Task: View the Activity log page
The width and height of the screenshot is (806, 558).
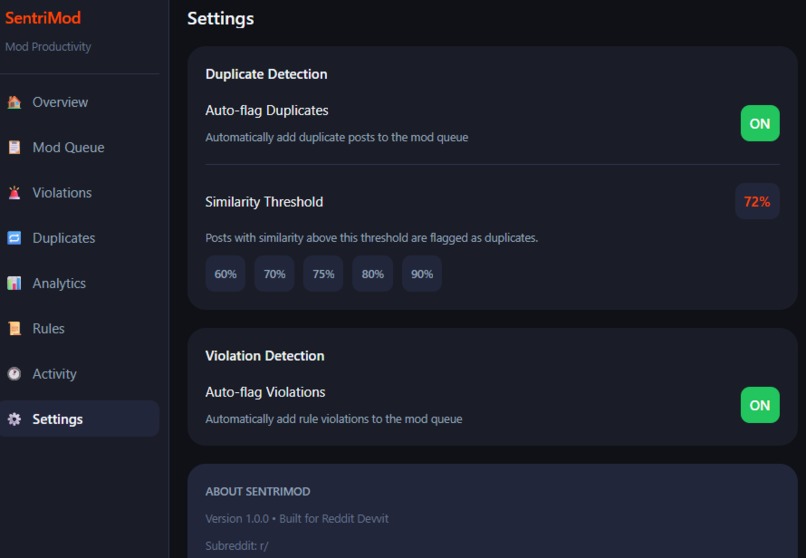Action: click(80, 374)
